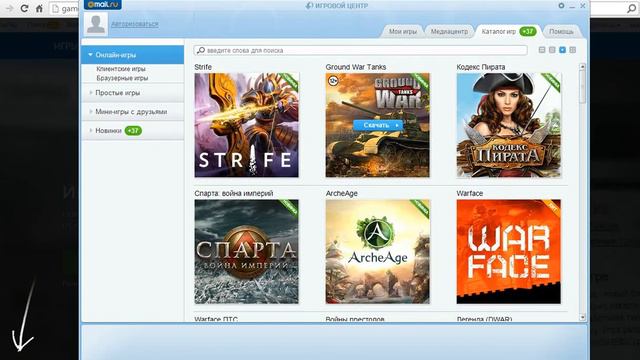
Task: Collapse the Онлайн-игры category
Action: [133, 55]
